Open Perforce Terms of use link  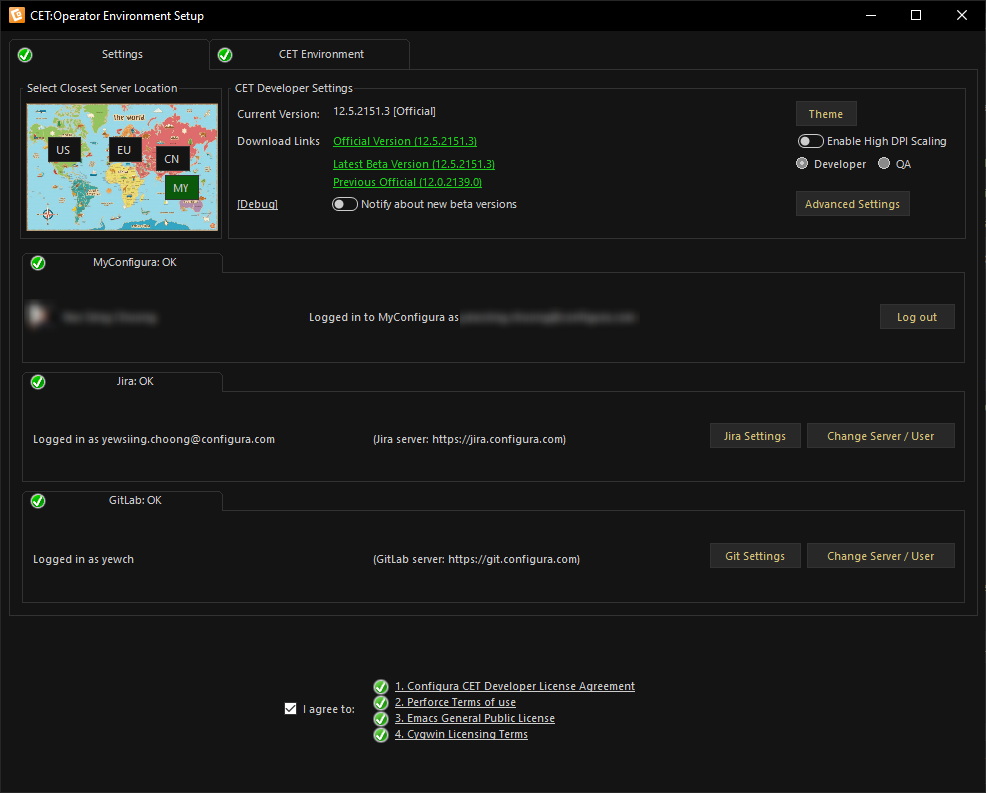tap(455, 702)
